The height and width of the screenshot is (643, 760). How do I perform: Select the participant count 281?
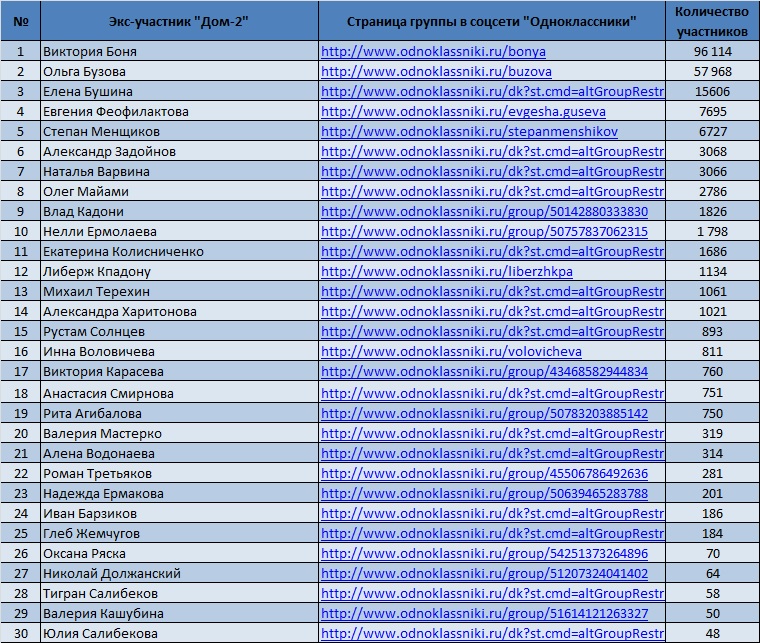click(x=712, y=473)
